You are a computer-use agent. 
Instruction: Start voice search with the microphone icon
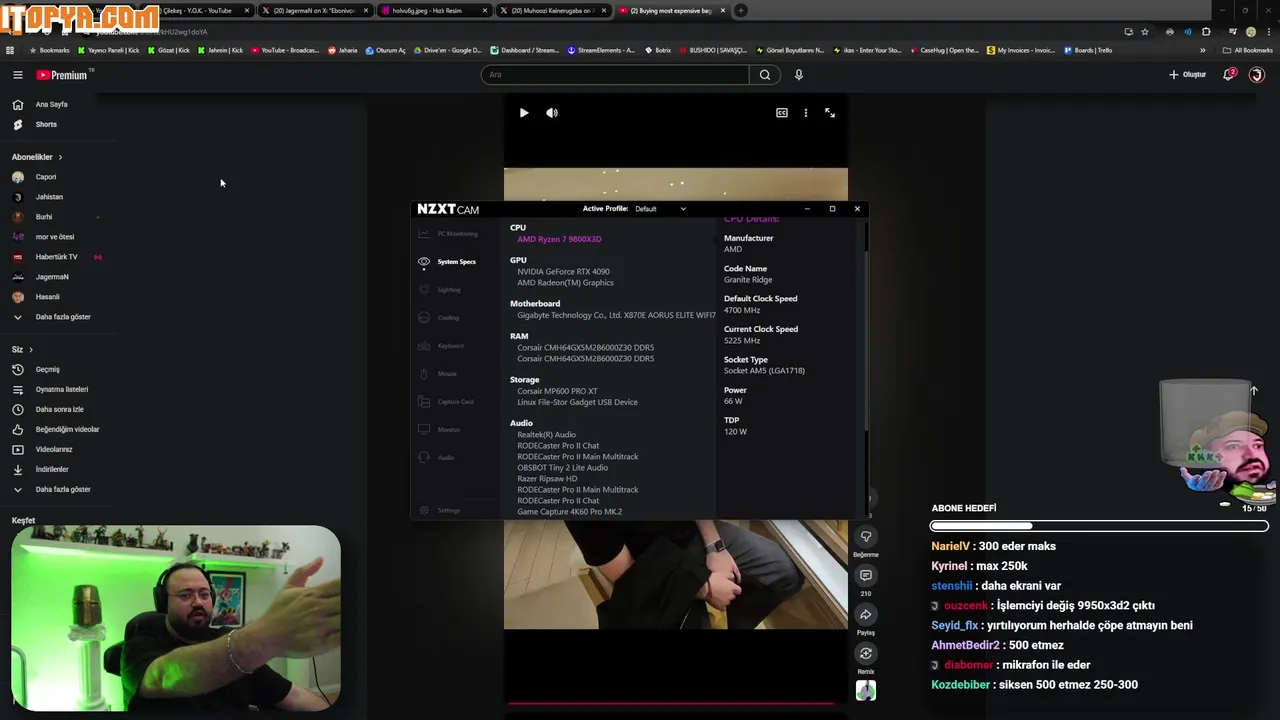point(798,75)
